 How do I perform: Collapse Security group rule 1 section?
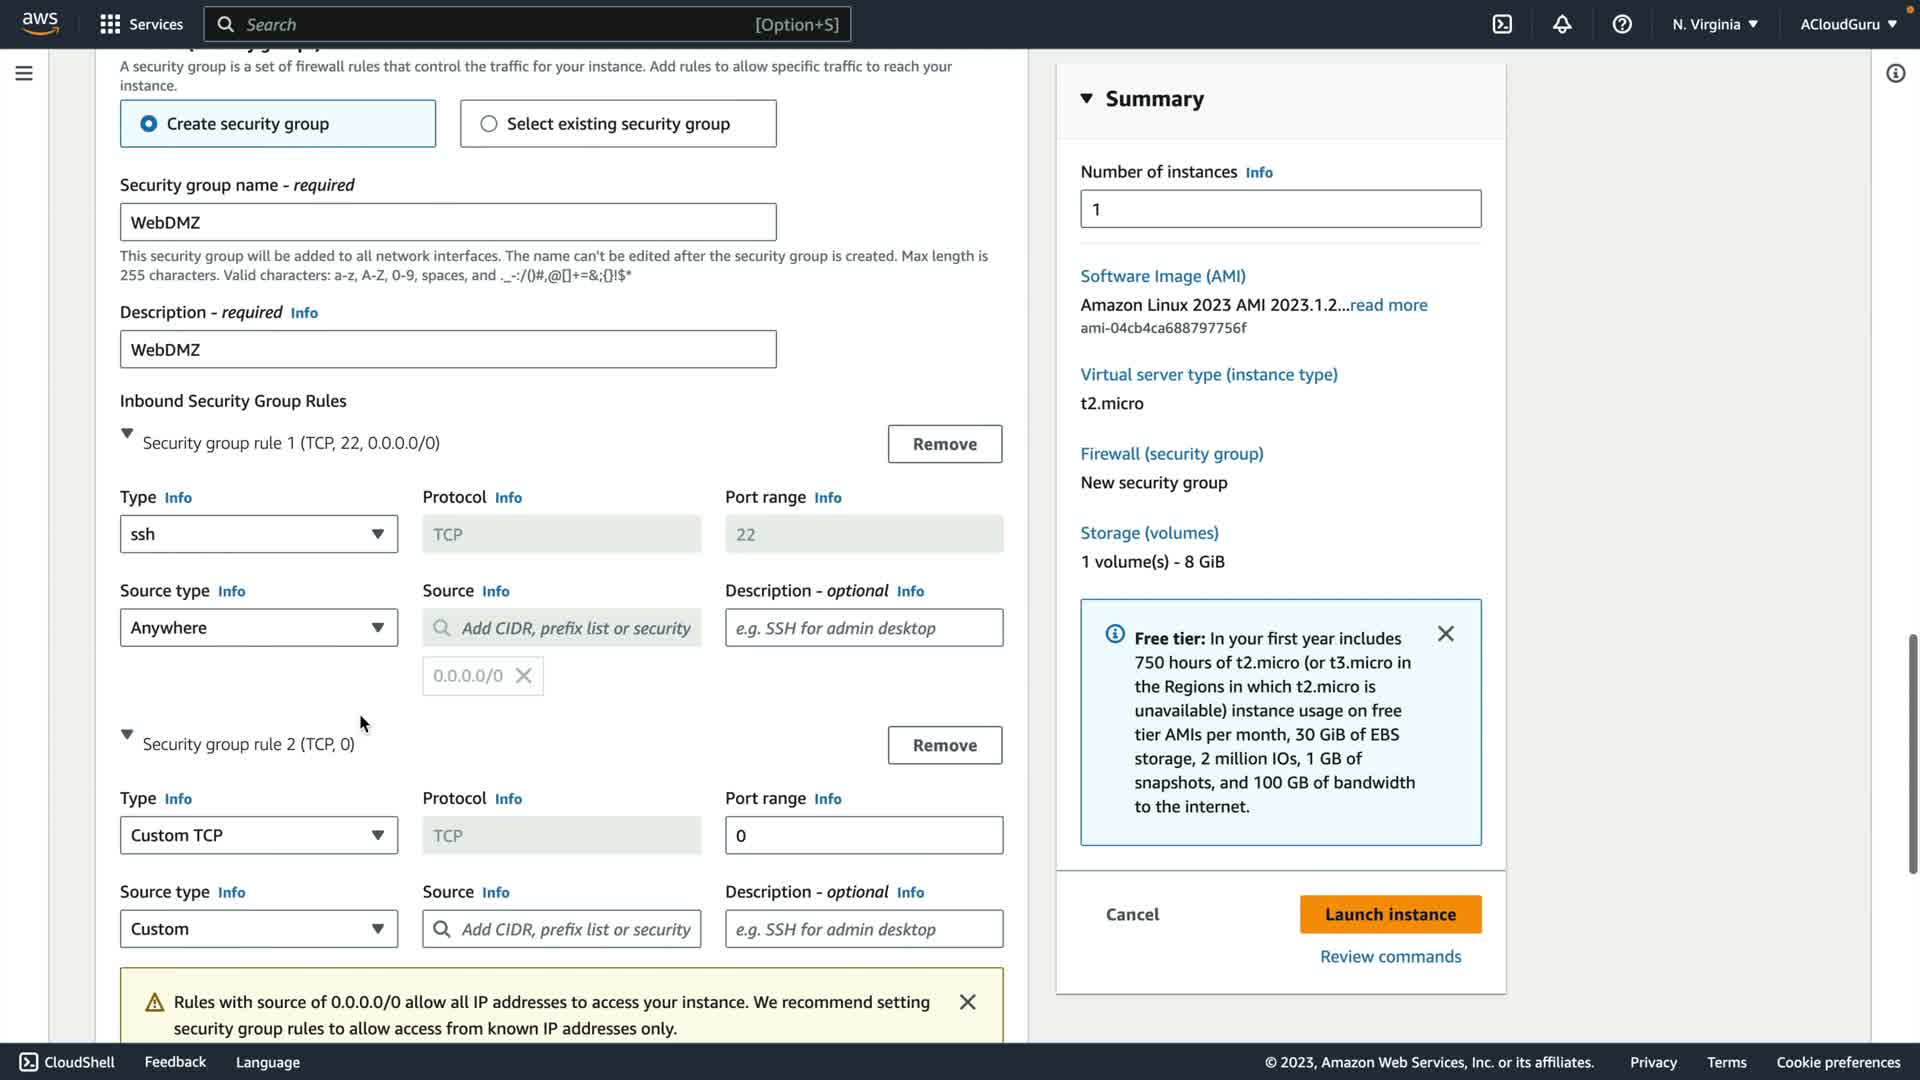click(127, 434)
